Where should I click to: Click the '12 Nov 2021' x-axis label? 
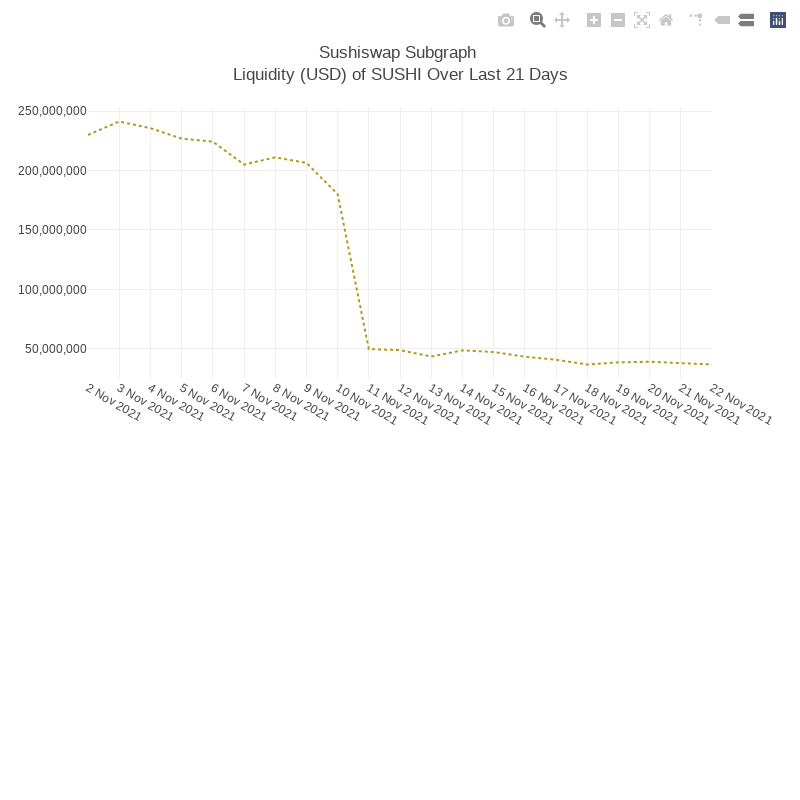(x=429, y=404)
